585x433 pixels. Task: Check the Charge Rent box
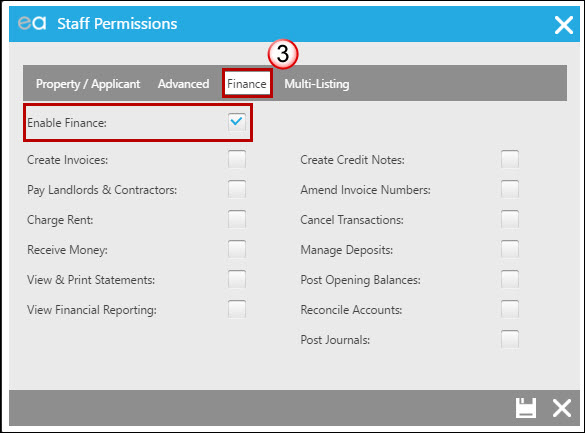(237, 219)
